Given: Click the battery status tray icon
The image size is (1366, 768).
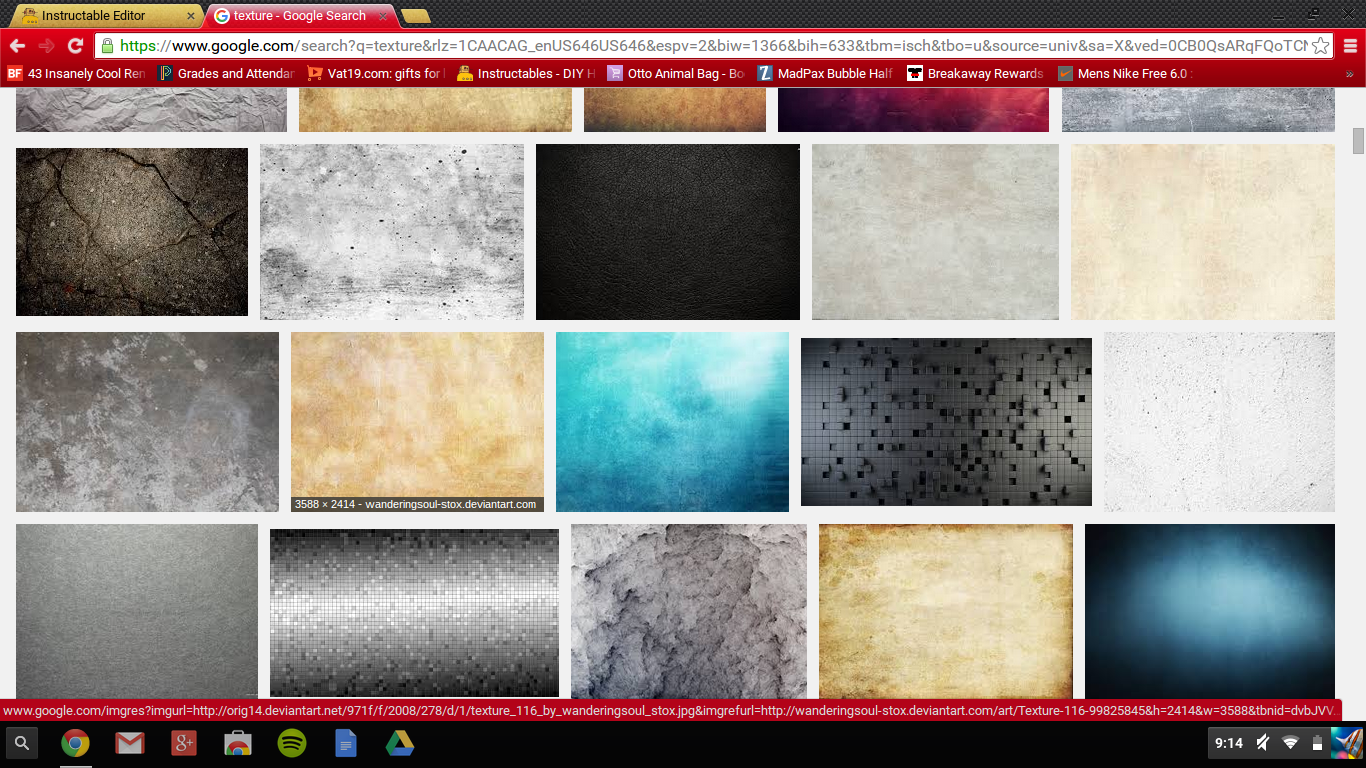Looking at the screenshot, I should tap(1317, 743).
